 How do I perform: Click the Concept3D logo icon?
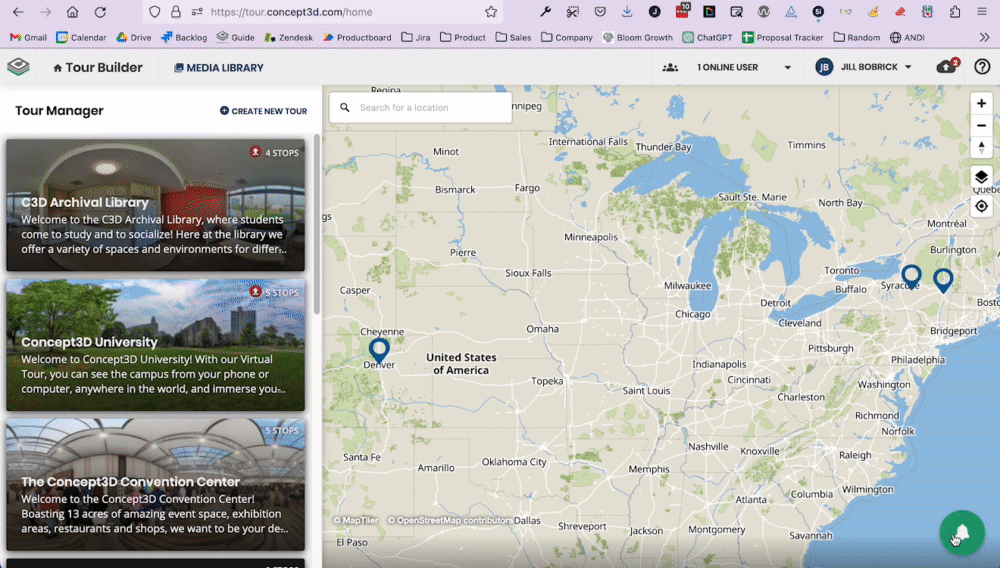tap(18, 66)
